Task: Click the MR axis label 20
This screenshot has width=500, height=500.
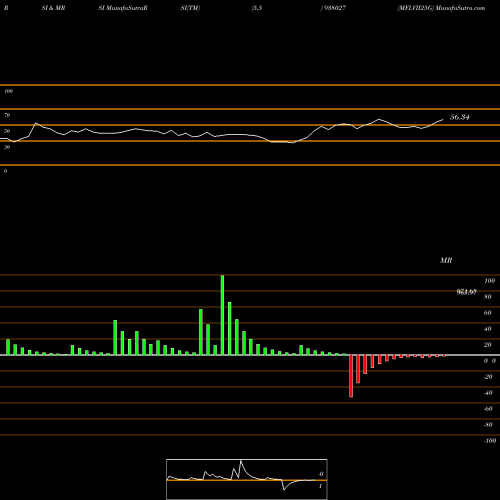Action: click(x=487, y=345)
